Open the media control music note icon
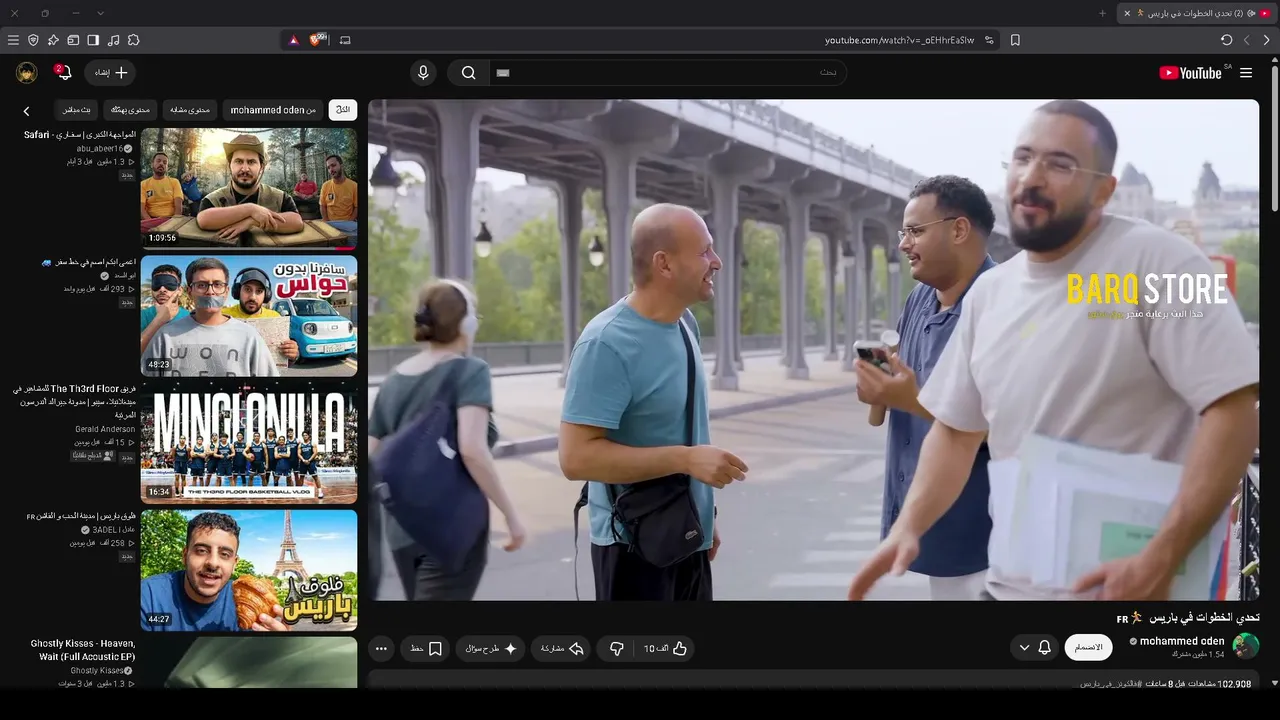Image resolution: width=1280 pixels, height=720 pixels. coord(113,40)
